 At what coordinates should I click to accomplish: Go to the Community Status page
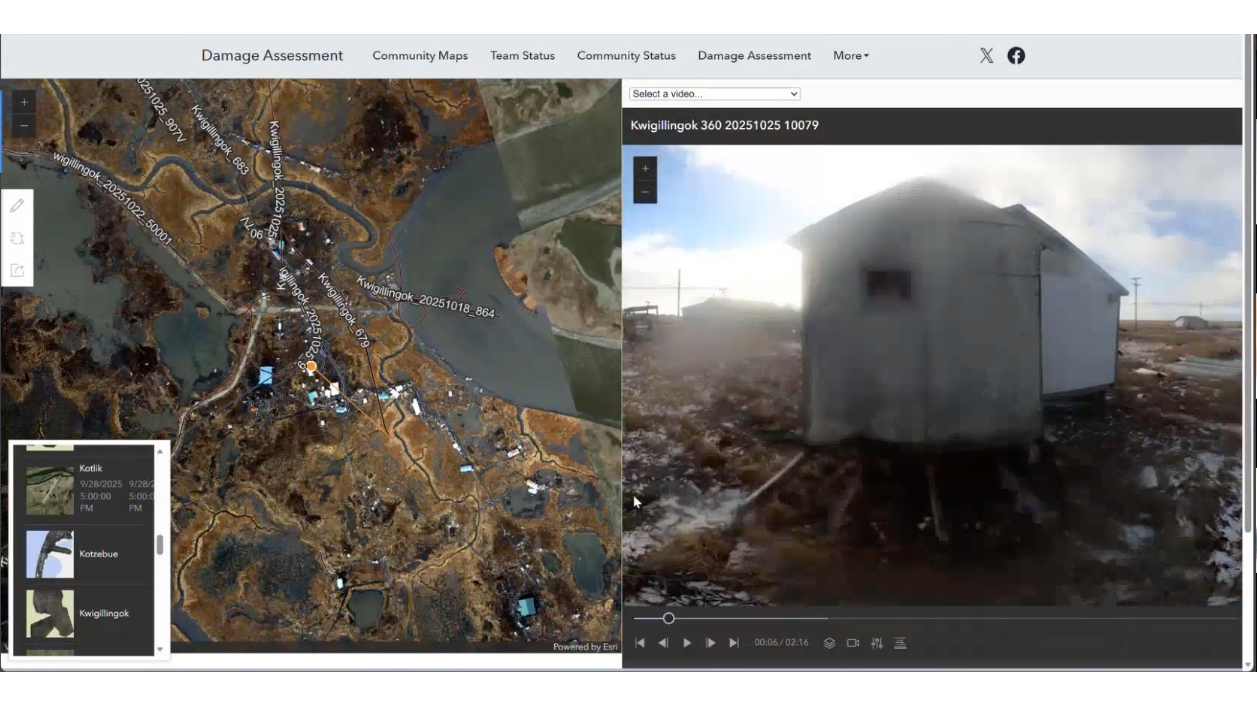(626, 56)
